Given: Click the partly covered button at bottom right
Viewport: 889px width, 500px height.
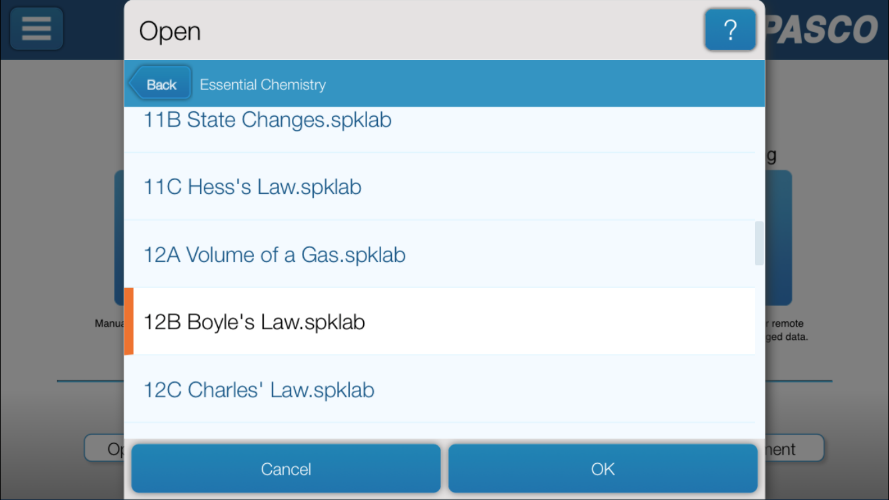Looking at the screenshot, I should tap(794, 448).
